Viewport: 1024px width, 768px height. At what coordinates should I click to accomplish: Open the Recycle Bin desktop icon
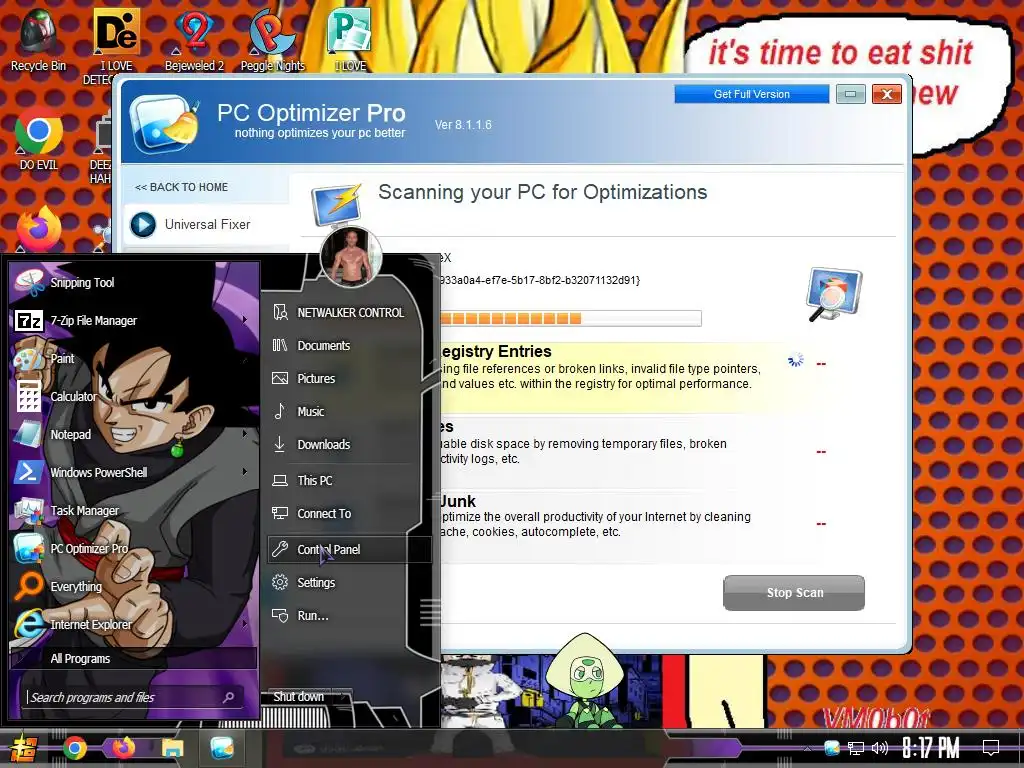pos(38,39)
